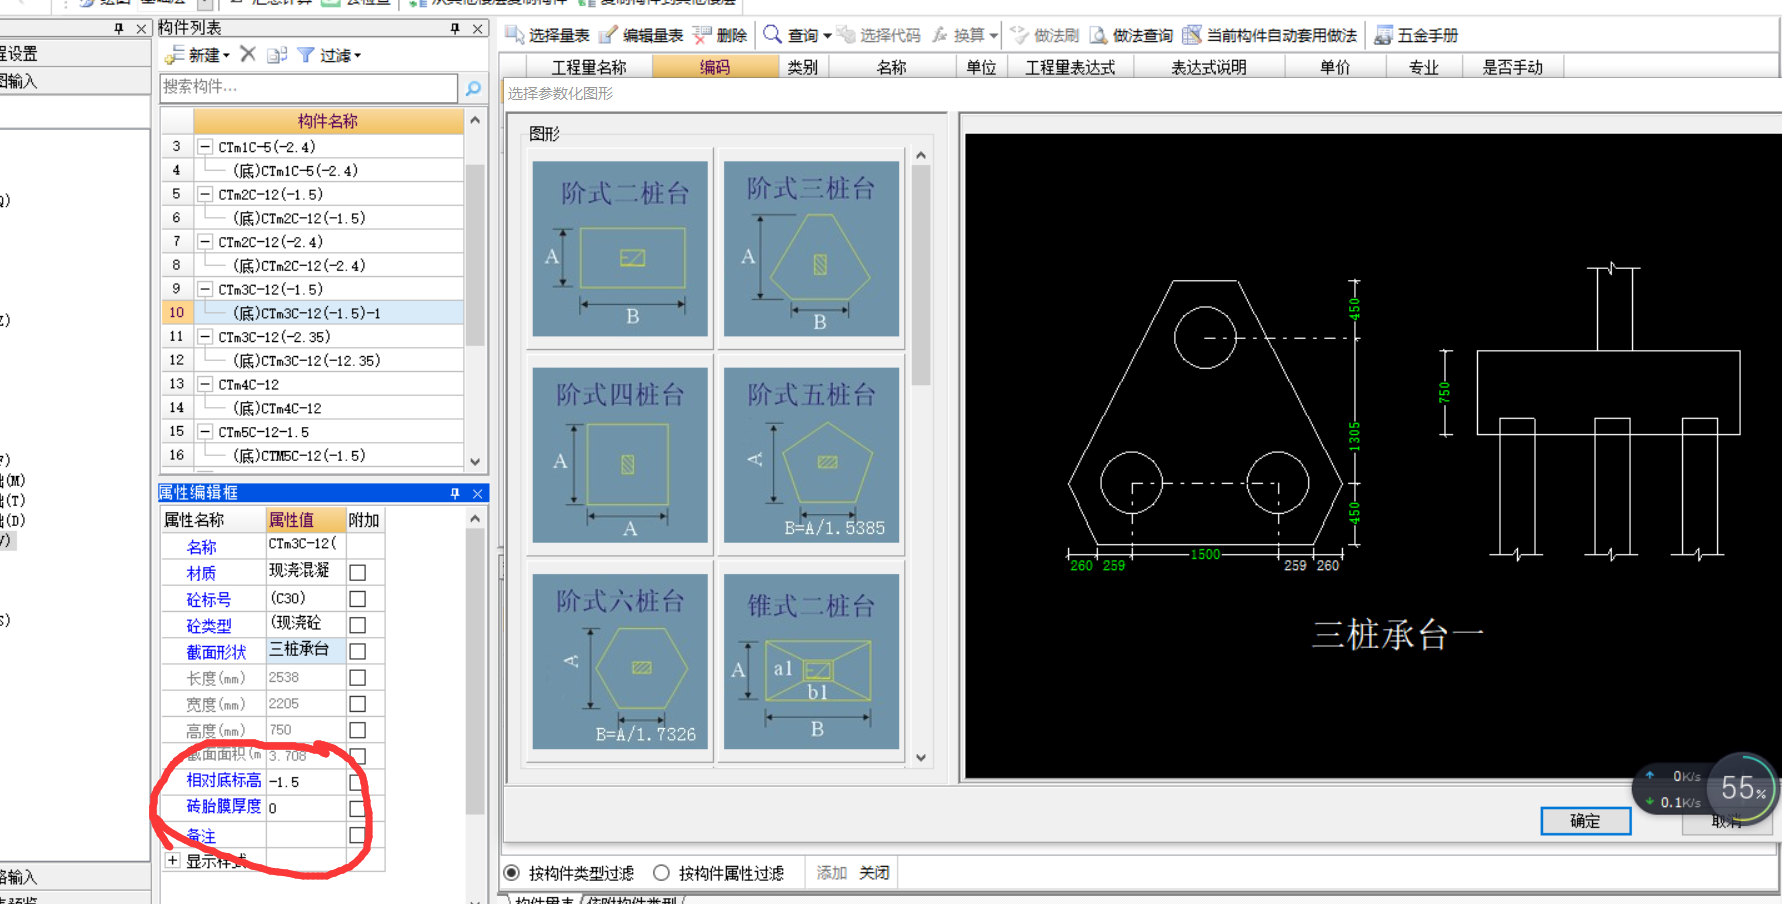1782x904 pixels.
Task: Collapse the CTm2C-12(-2.4) tree node
Action: point(205,241)
